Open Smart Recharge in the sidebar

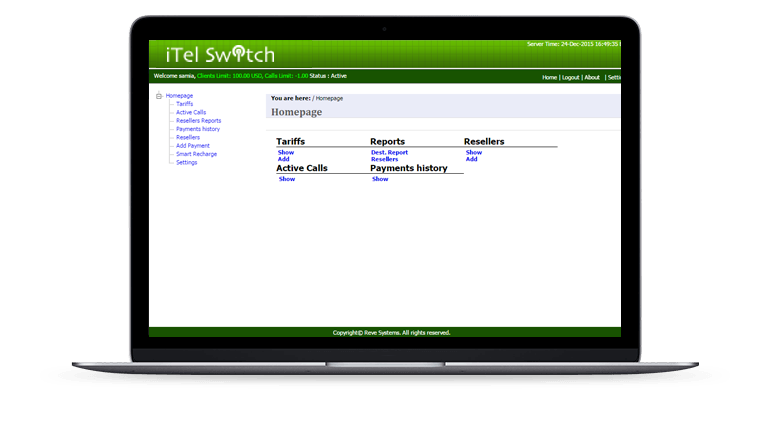click(x=196, y=154)
